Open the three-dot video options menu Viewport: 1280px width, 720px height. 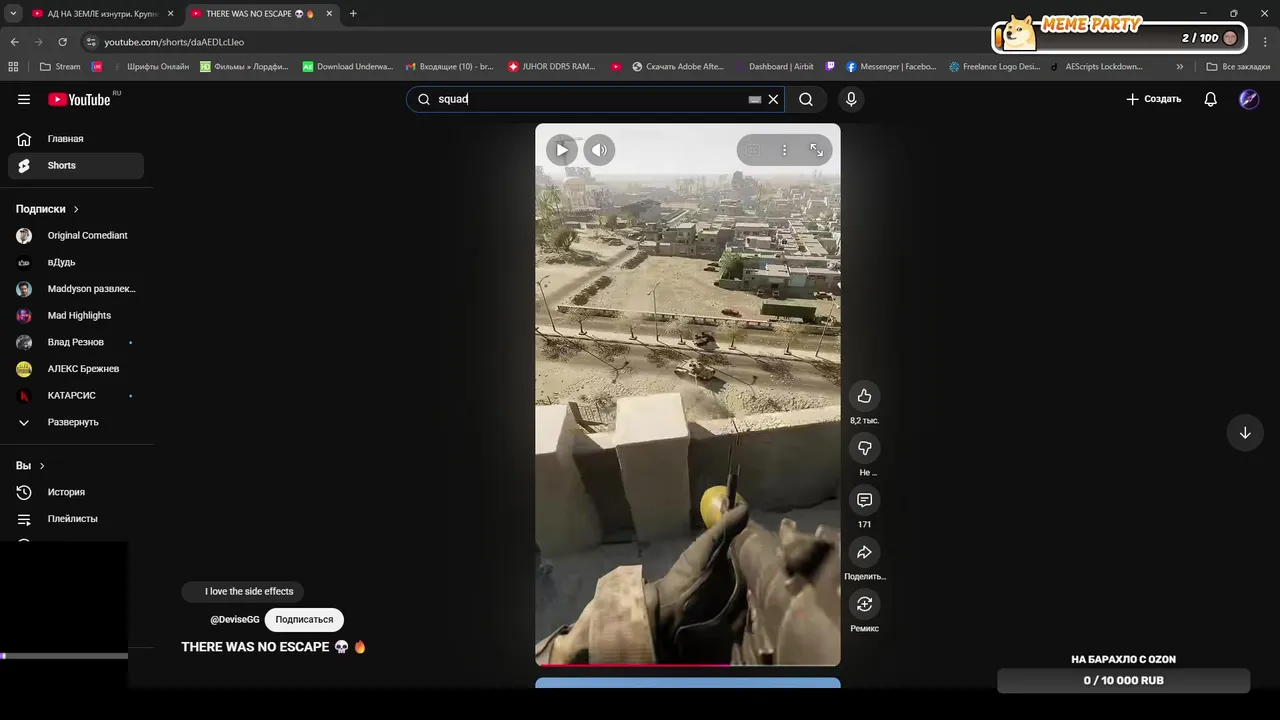[785, 150]
